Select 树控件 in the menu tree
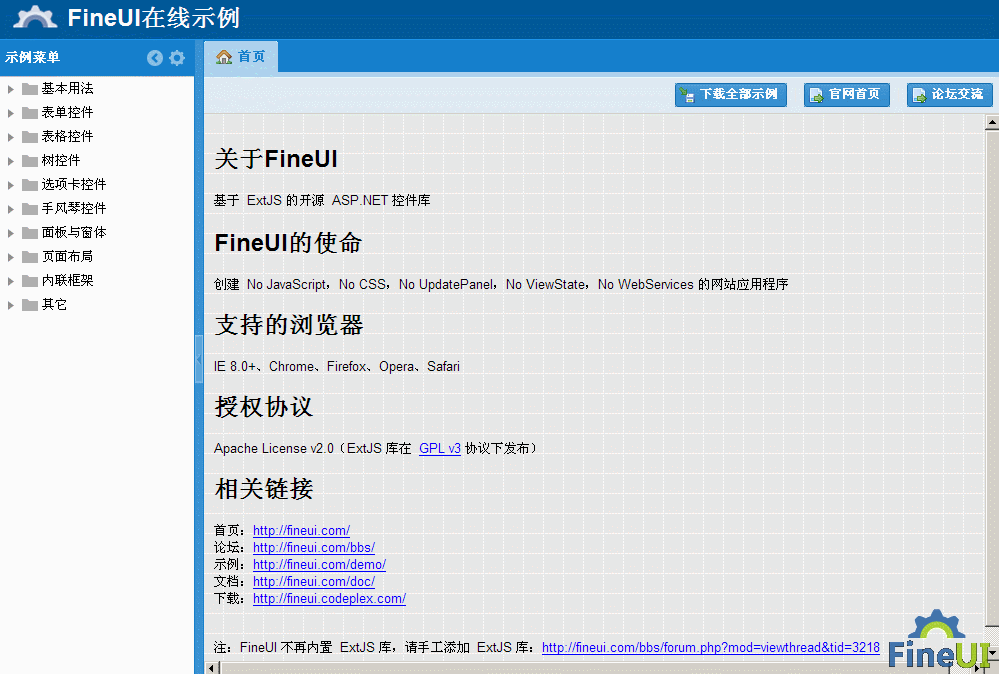This screenshot has height=674, width=999. [x=61, y=160]
